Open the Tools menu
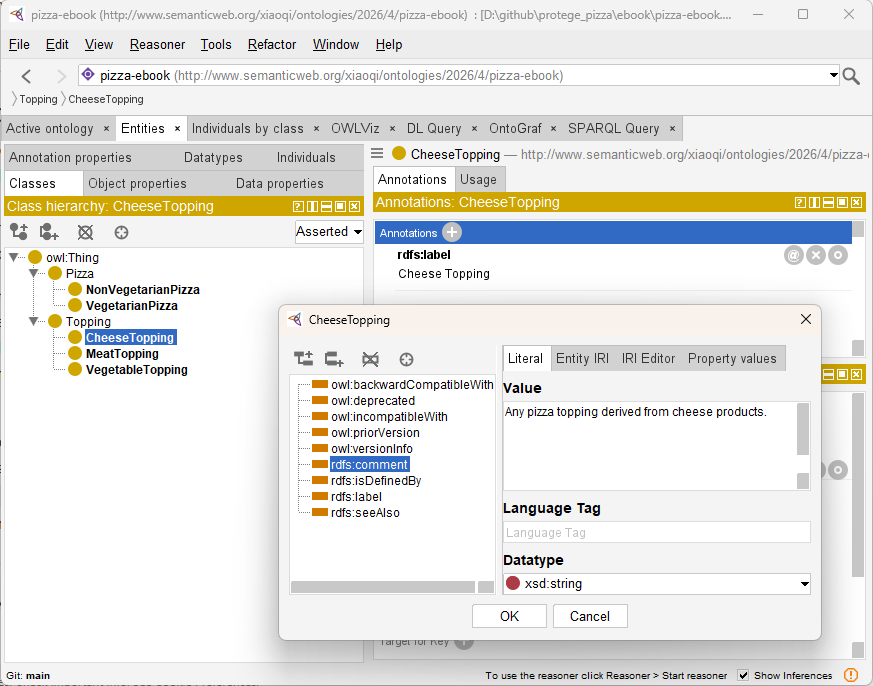Viewport: 873px width, 686px height. point(216,45)
